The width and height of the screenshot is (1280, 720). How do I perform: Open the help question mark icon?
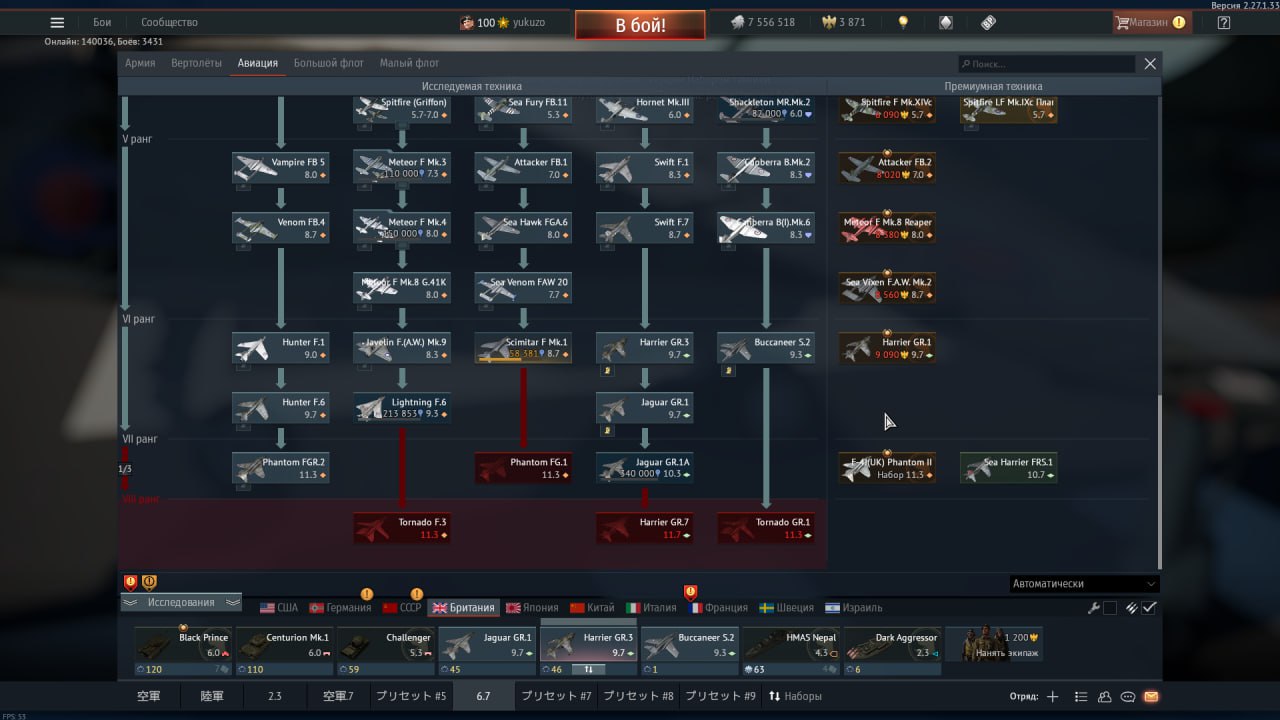(x=1224, y=22)
